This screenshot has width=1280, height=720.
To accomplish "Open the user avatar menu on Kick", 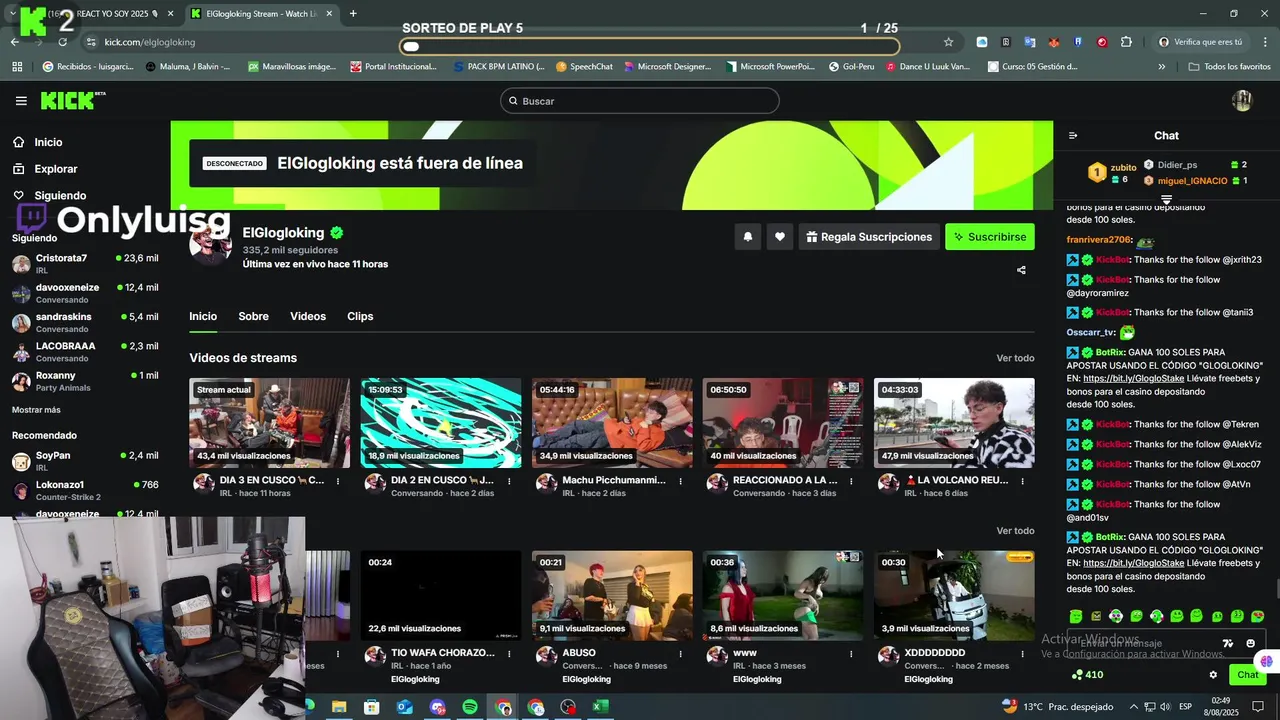I will tap(1242, 100).
